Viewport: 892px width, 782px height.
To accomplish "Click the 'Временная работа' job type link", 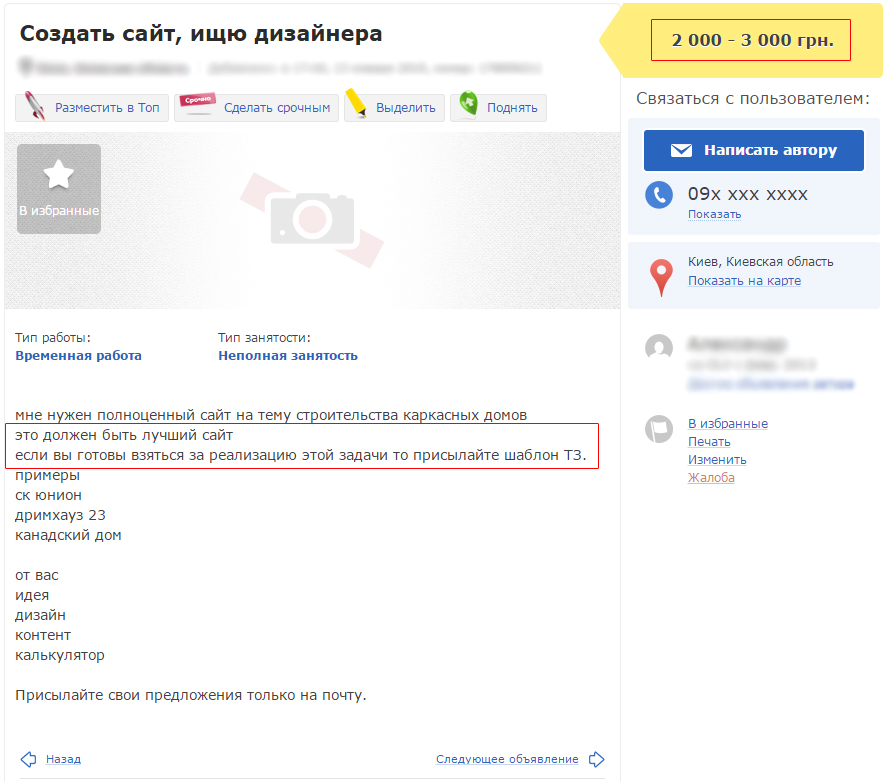I will click(x=78, y=356).
